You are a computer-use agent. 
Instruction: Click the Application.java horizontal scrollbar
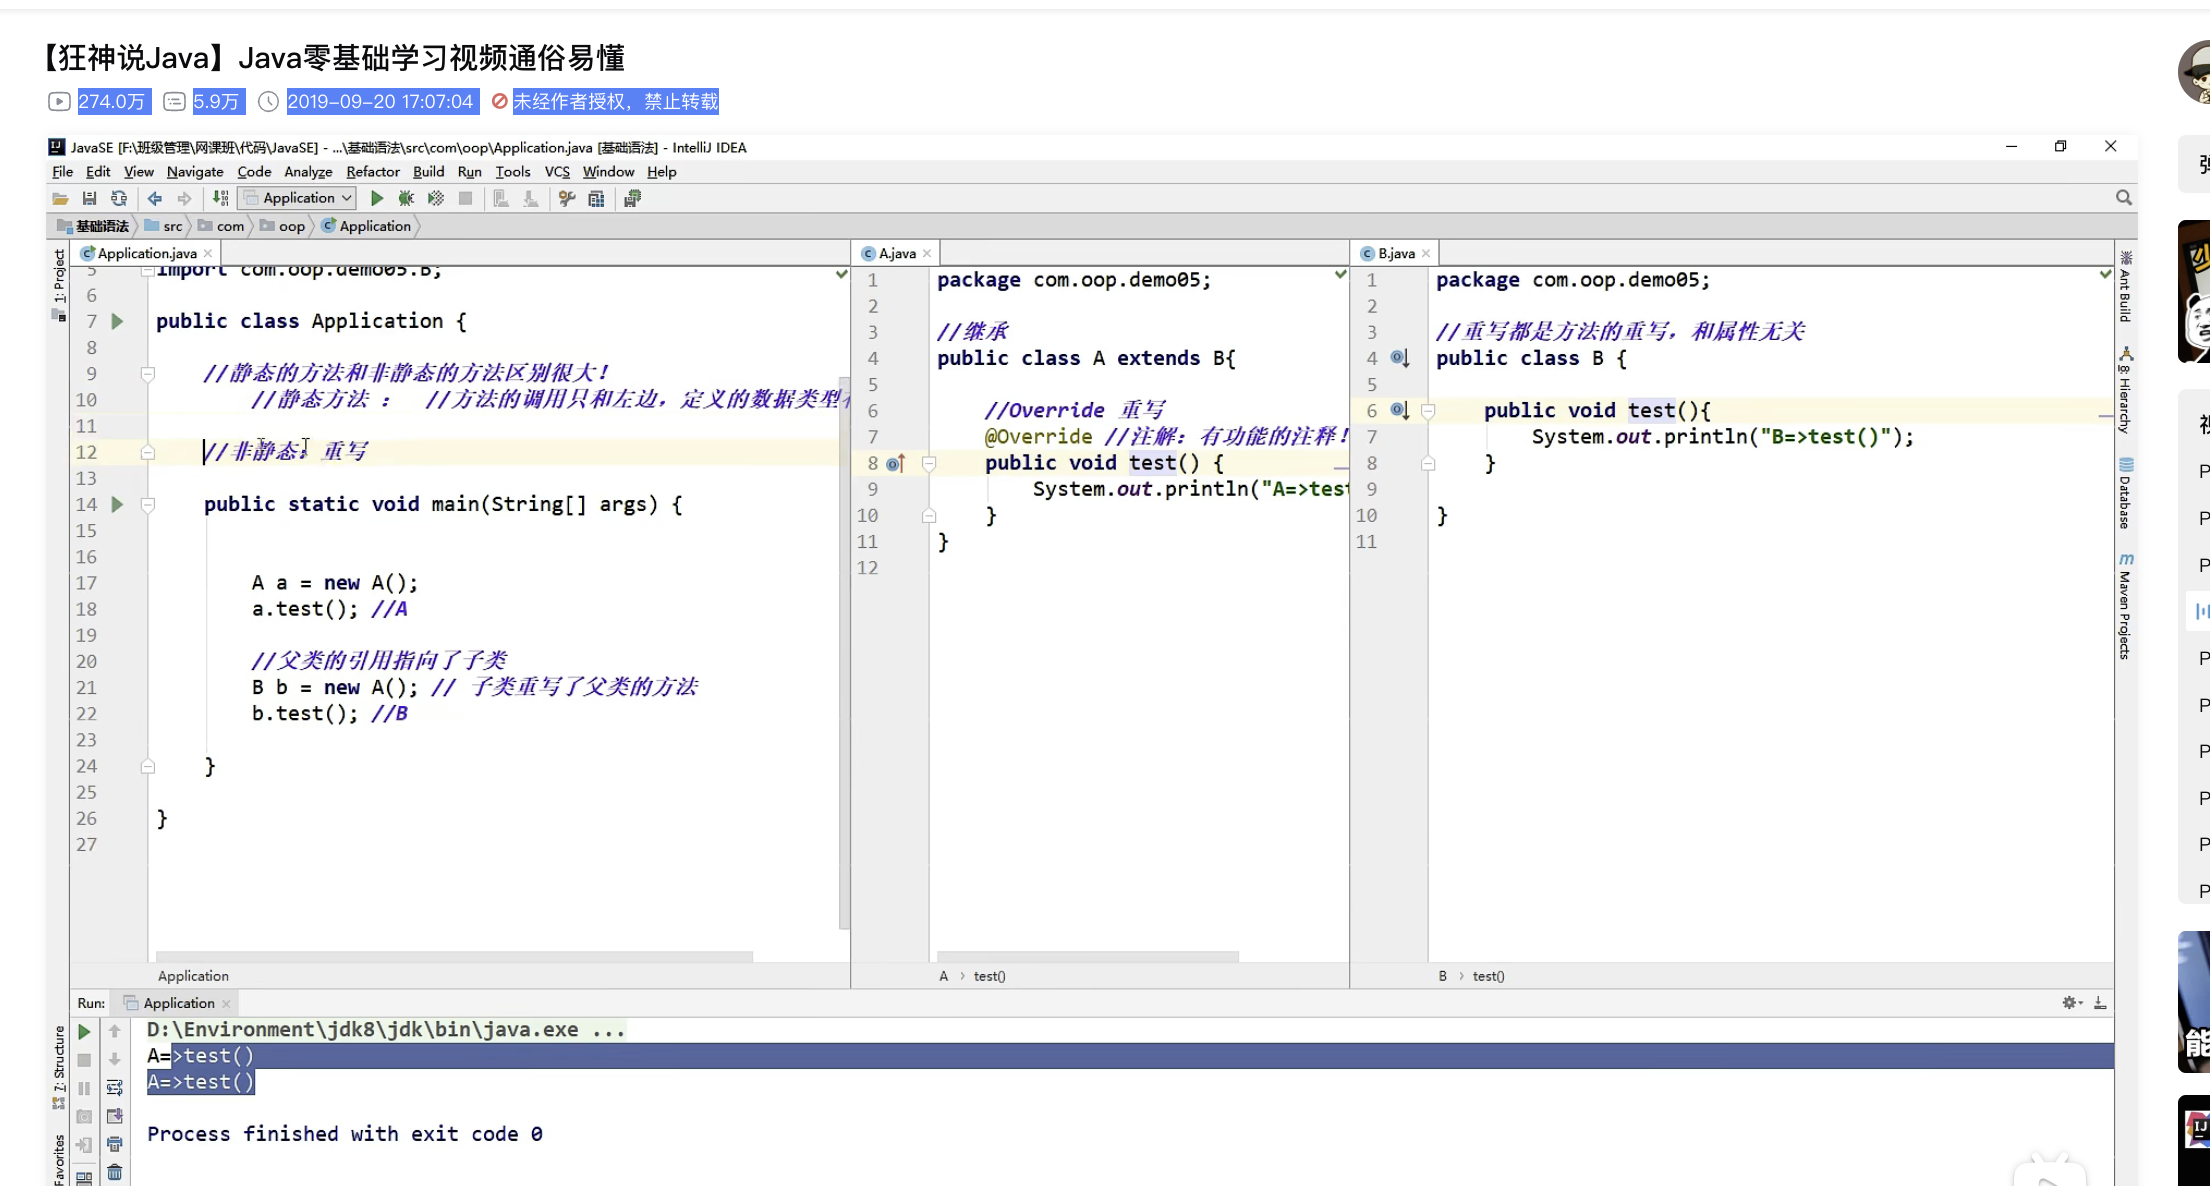tap(454, 957)
